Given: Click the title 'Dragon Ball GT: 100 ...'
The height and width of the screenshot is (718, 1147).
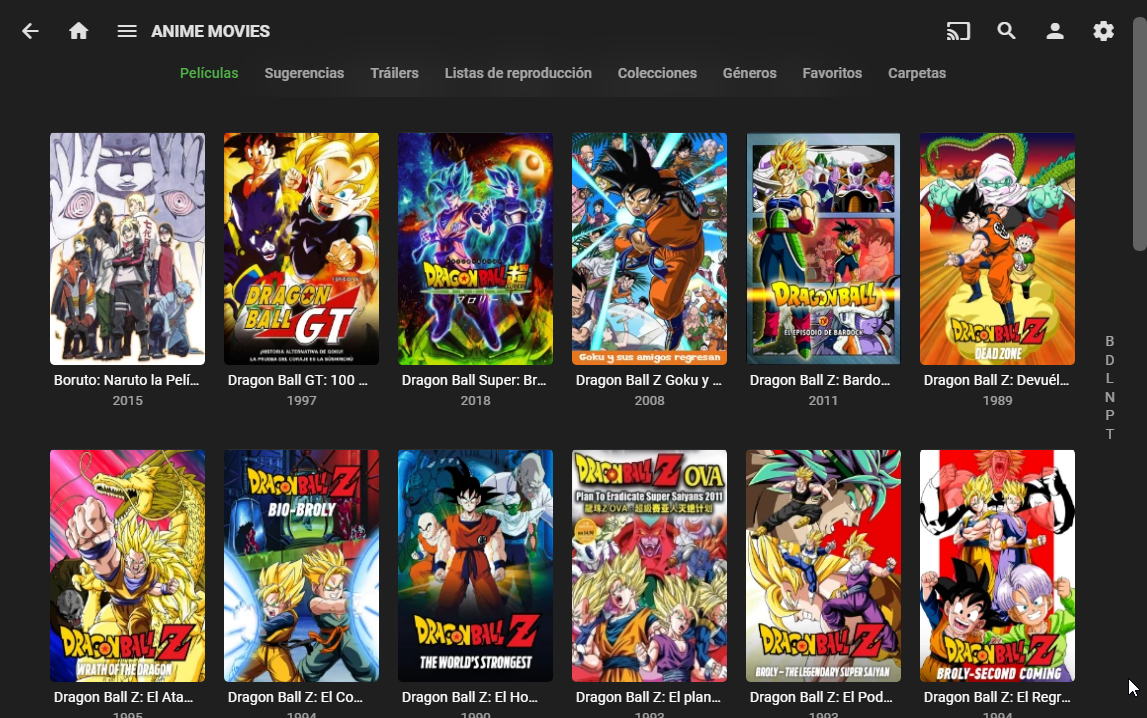Looking at the screenshot, I should (298, 380).
